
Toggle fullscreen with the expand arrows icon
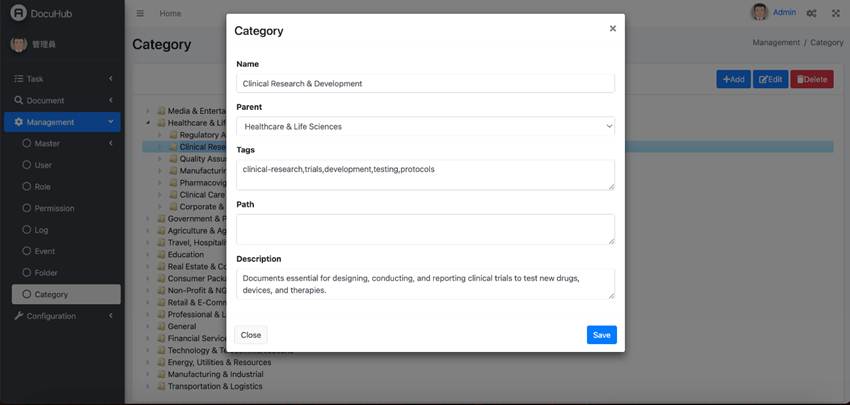coord(835,13)
